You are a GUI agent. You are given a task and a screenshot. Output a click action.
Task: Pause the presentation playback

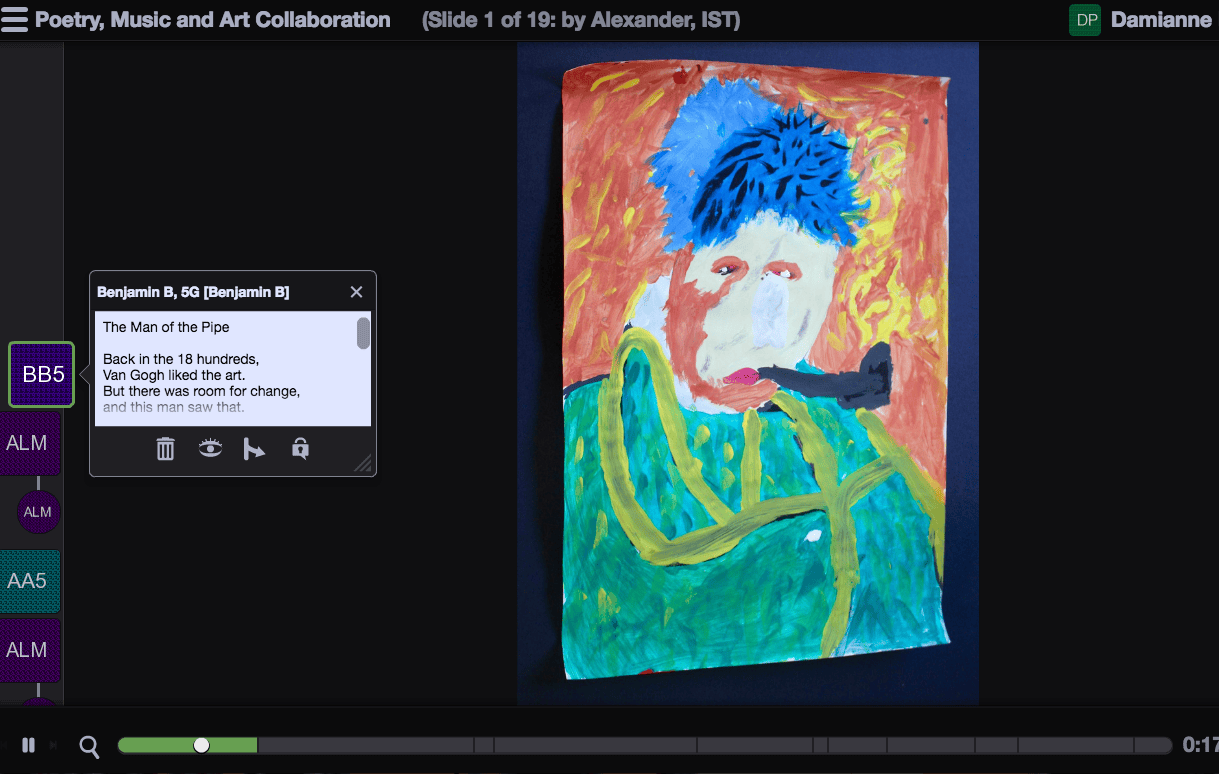(28, 745)
